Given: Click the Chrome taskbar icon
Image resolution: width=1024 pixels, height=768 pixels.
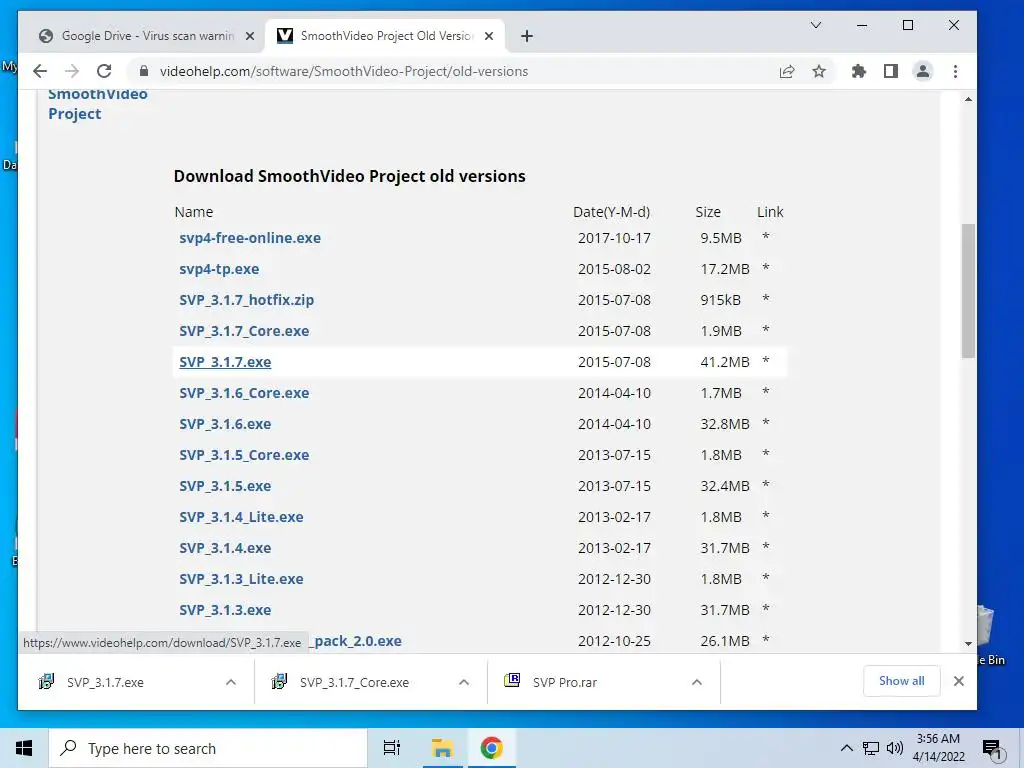Looking at the screenshot, I should 491,748.
